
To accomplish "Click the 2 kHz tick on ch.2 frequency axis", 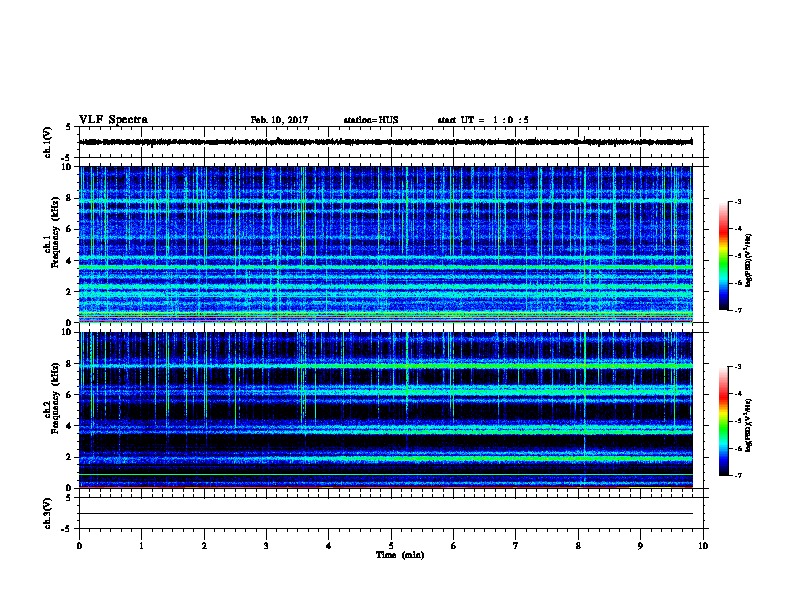I will (69, 457).
